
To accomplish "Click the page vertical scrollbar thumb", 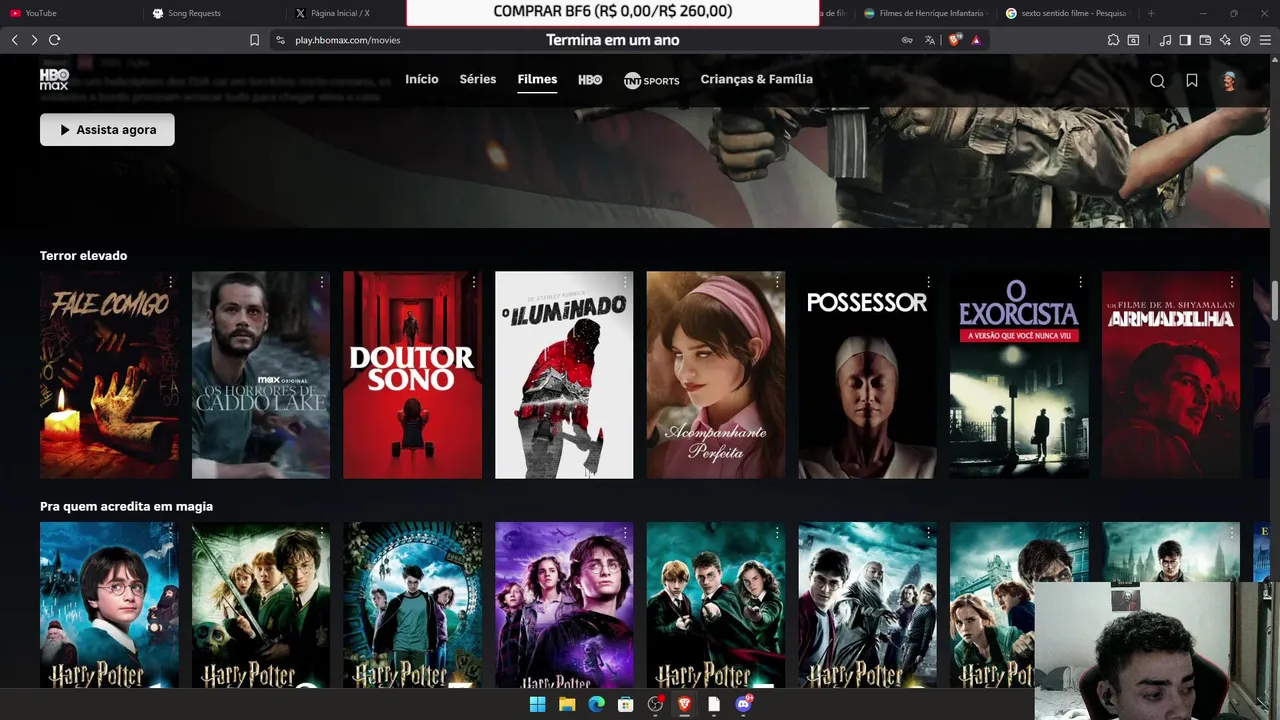I will pyautogui.click(x=1275, y=303).
